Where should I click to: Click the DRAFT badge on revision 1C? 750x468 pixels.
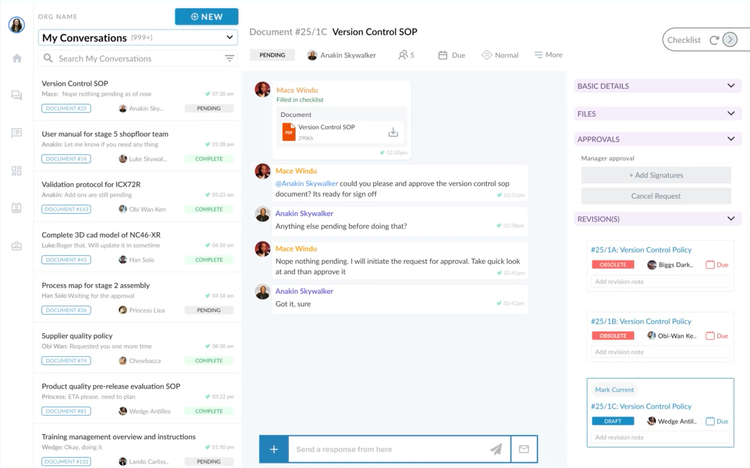(613, 421)
